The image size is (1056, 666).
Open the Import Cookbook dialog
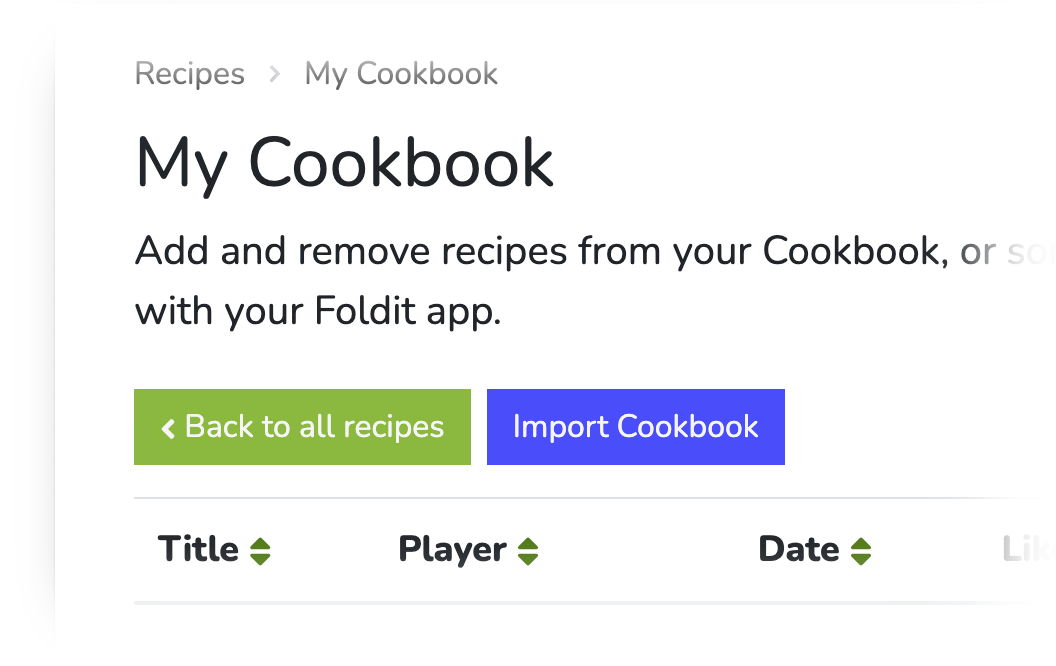635,427
